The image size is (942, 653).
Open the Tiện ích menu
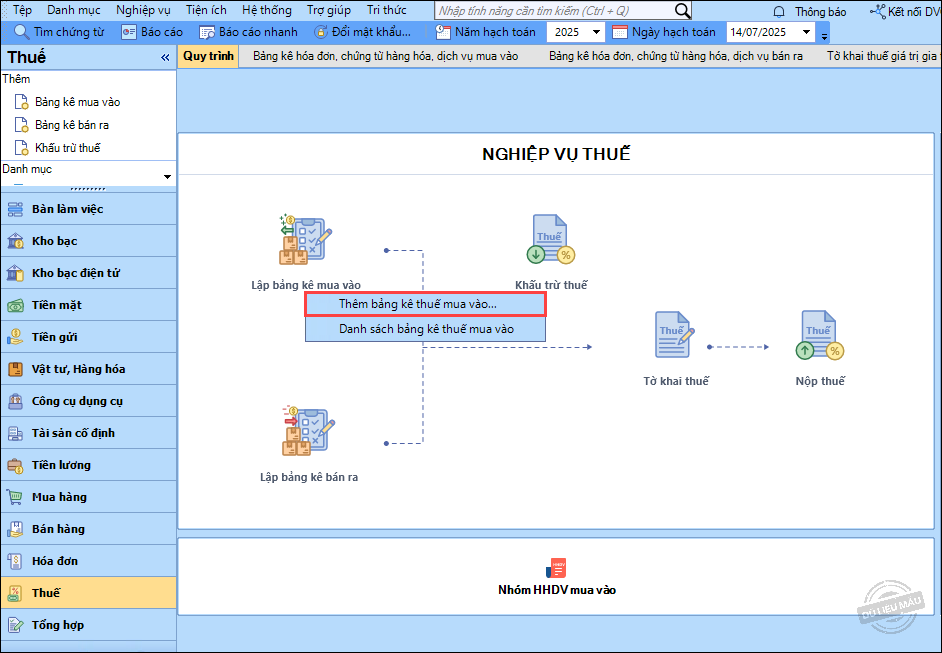(206, 10)
